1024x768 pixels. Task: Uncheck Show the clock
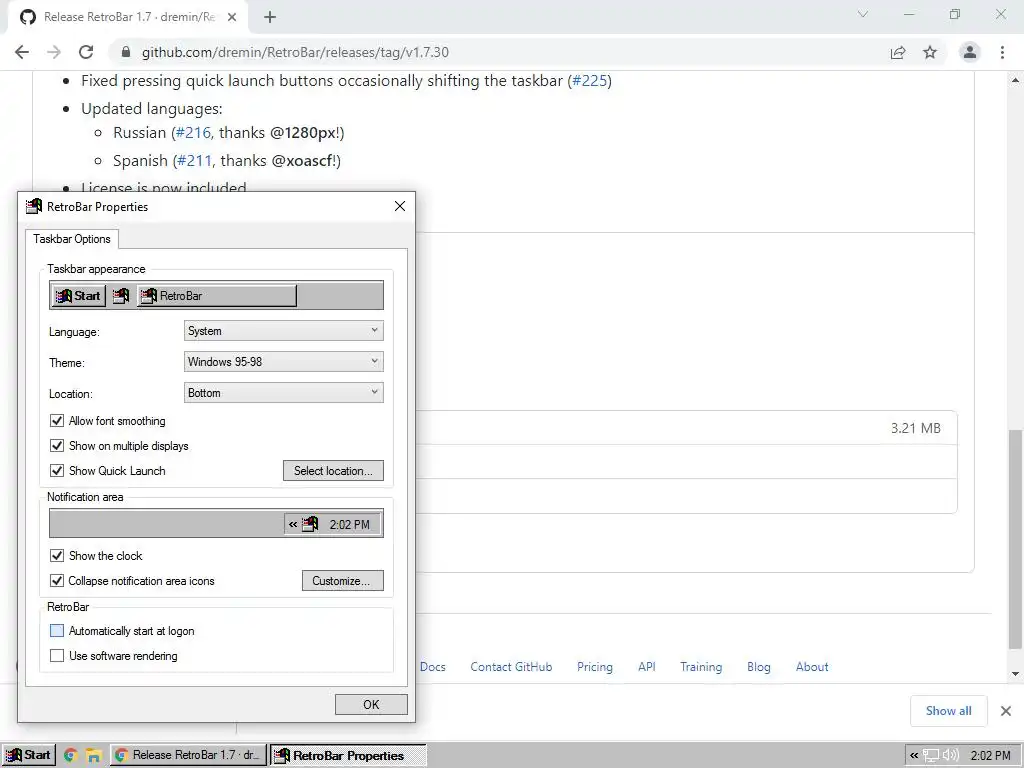pos(57,556)
